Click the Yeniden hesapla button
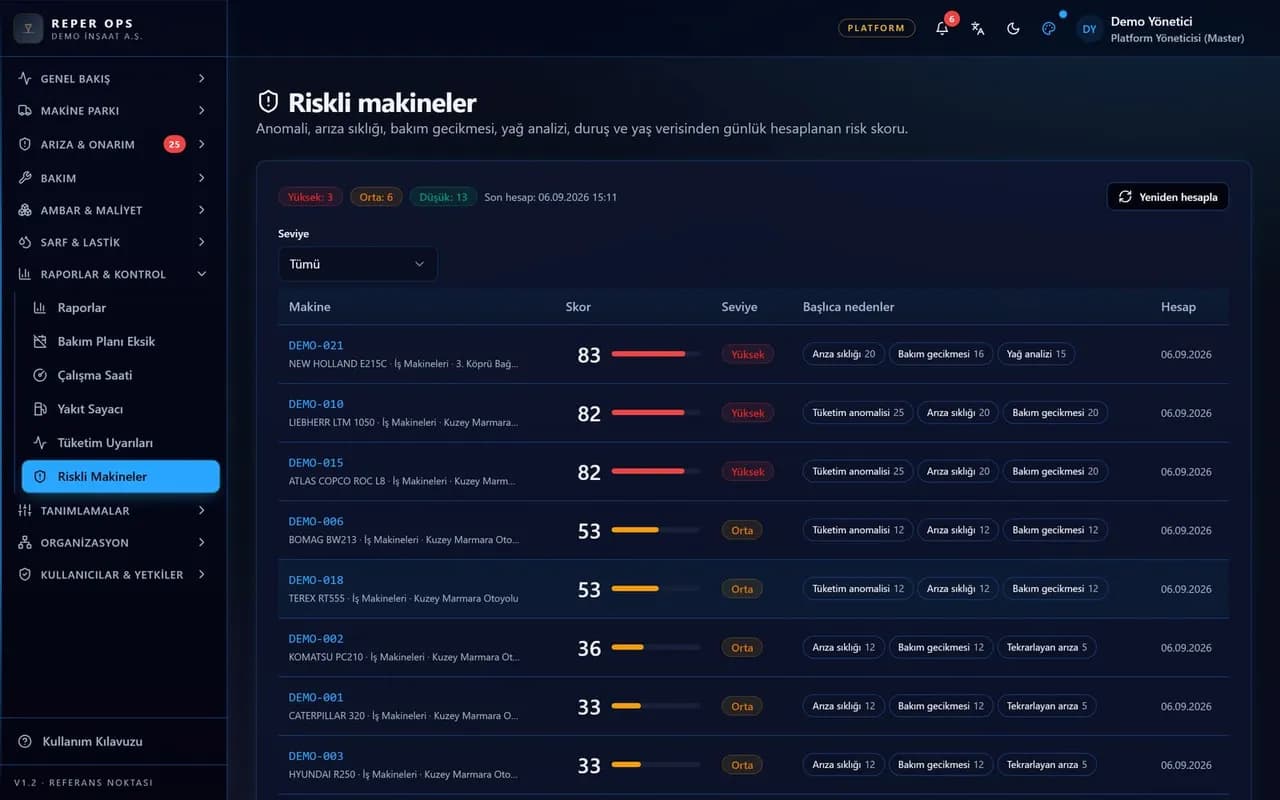 [x=1168, y=197]
